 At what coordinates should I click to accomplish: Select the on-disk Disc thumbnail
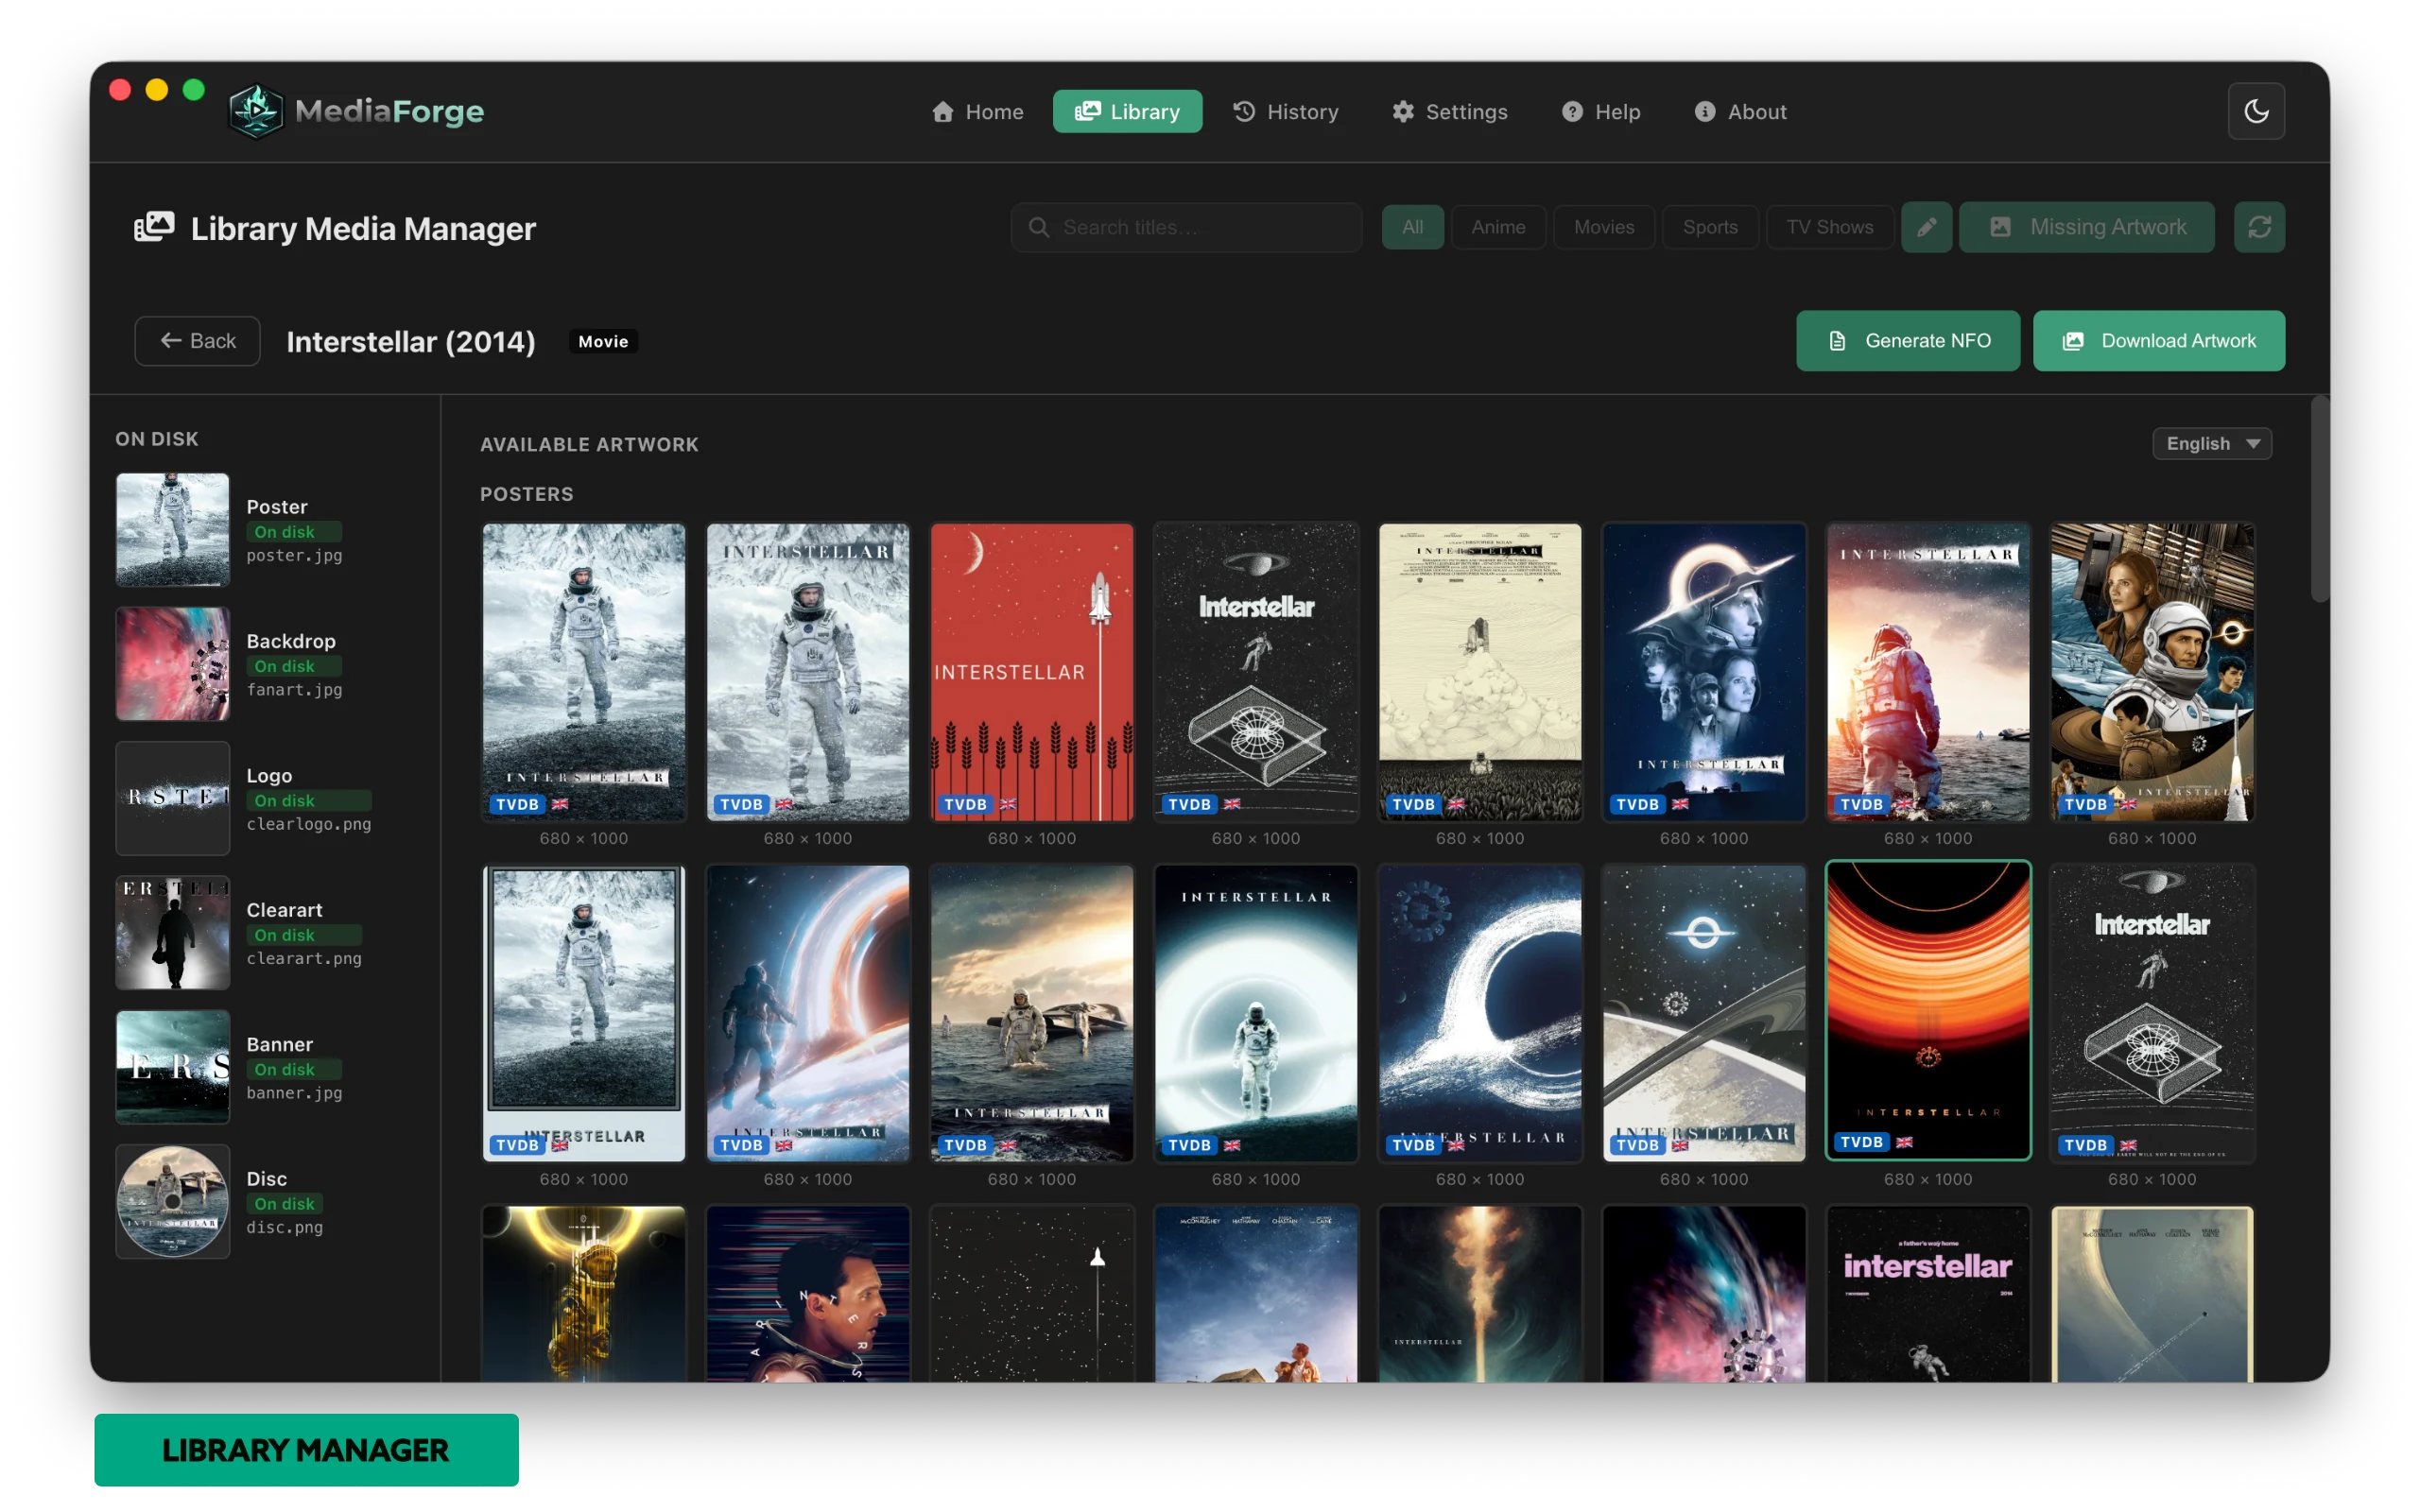[173, 1201]
